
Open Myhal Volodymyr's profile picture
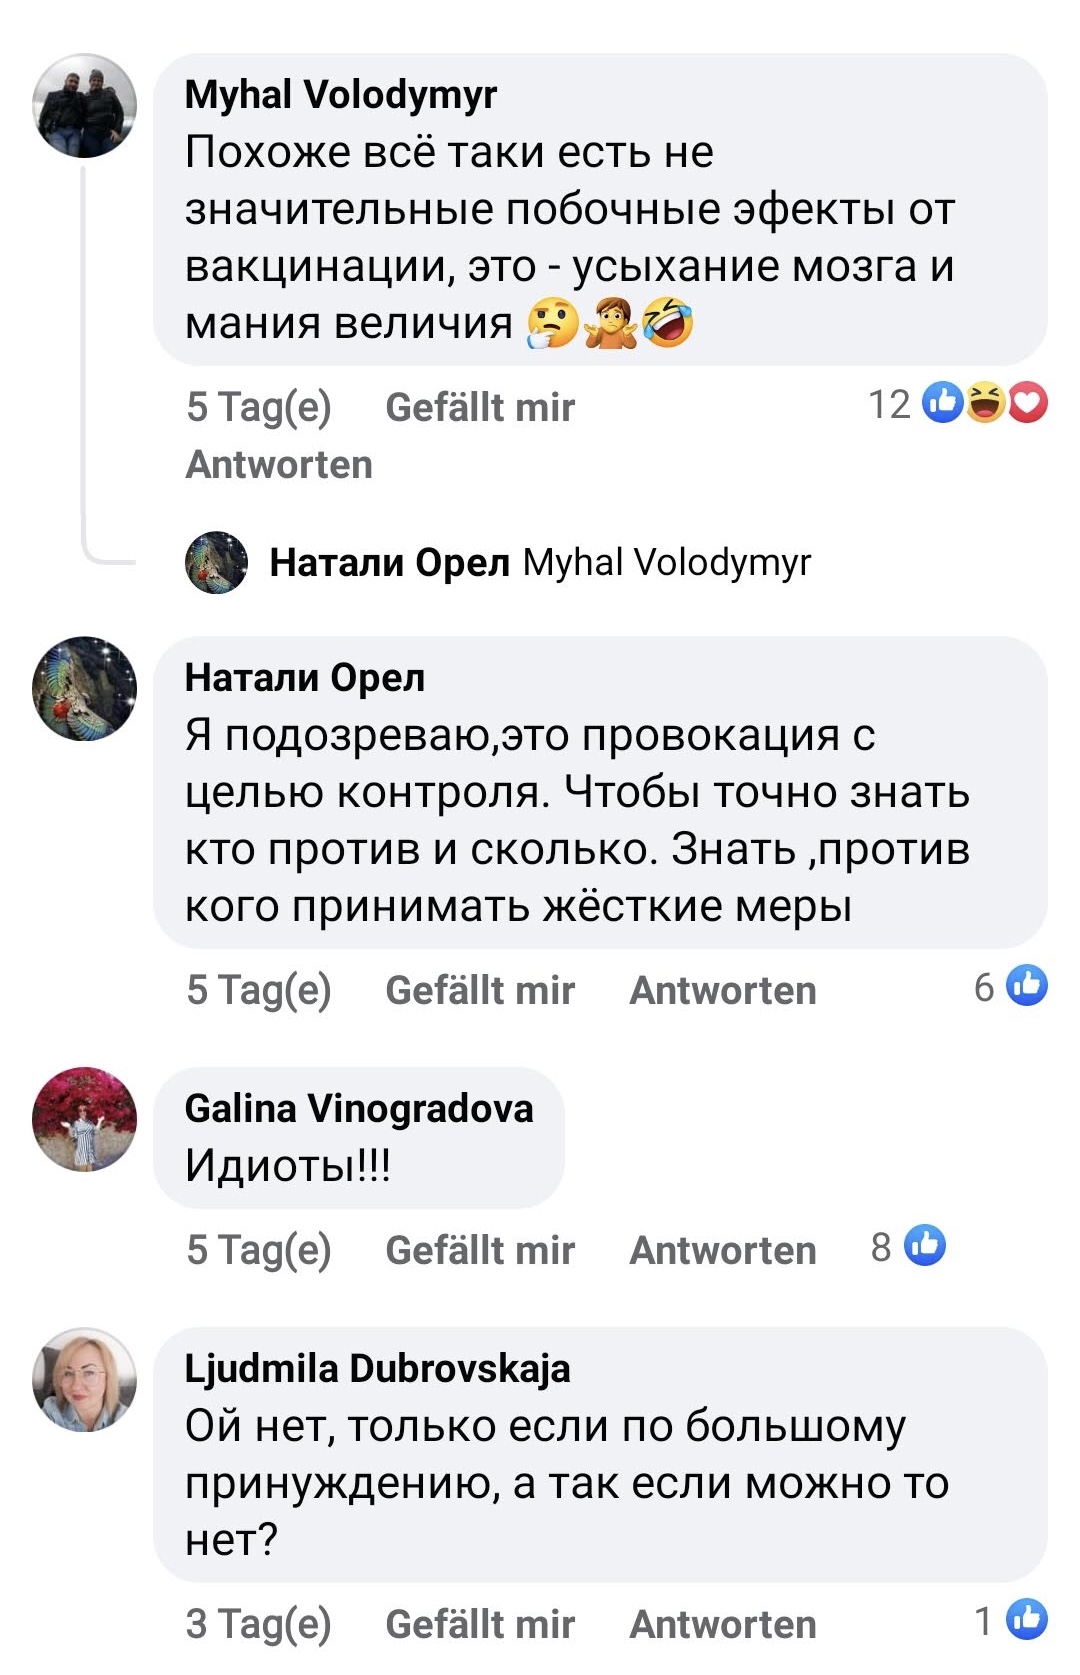[x=85, y=106]
